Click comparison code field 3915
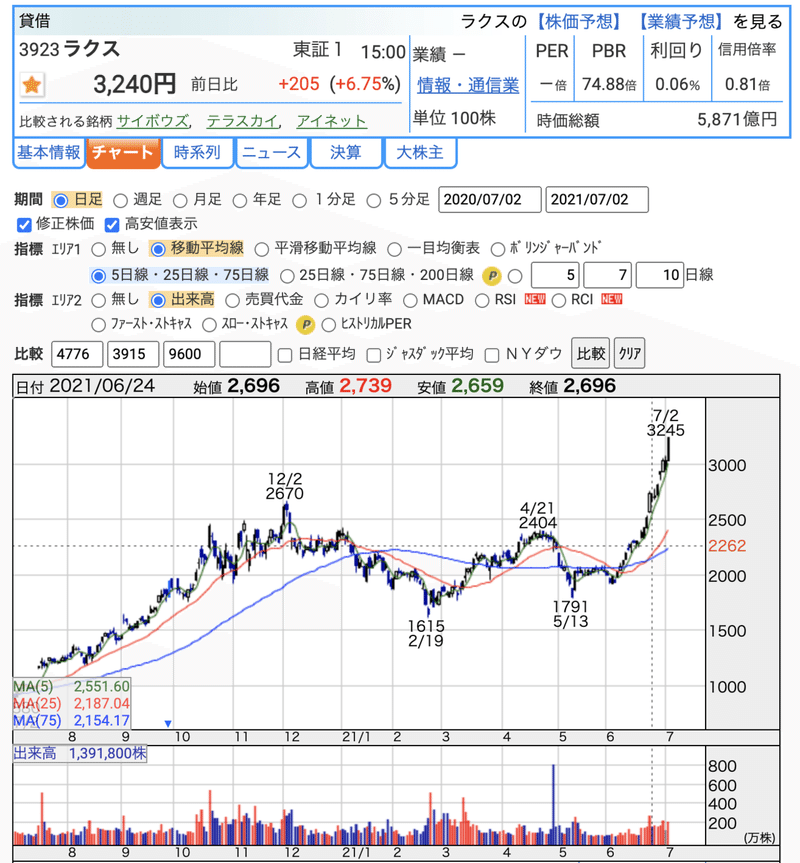The image size is (800, 863). (133, 354)
